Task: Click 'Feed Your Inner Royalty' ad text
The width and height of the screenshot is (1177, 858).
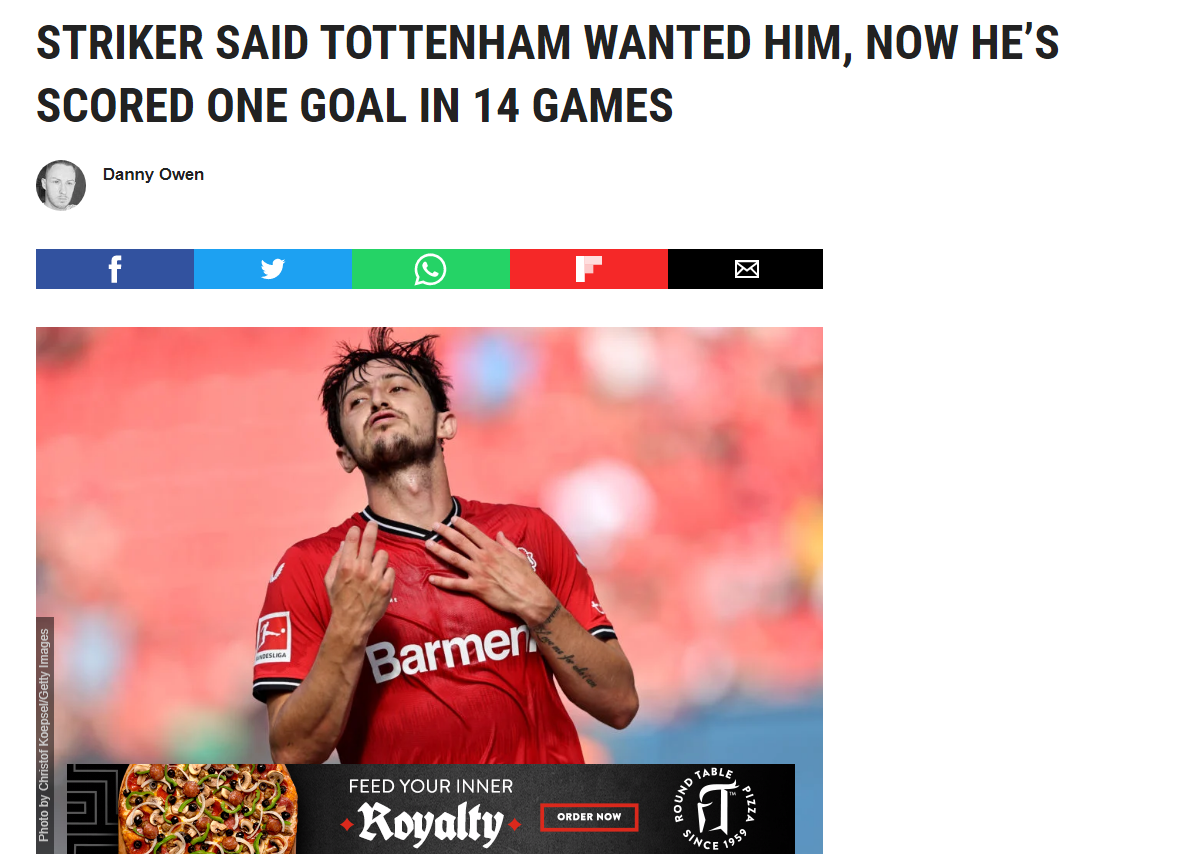Action: tap(431, 810)
